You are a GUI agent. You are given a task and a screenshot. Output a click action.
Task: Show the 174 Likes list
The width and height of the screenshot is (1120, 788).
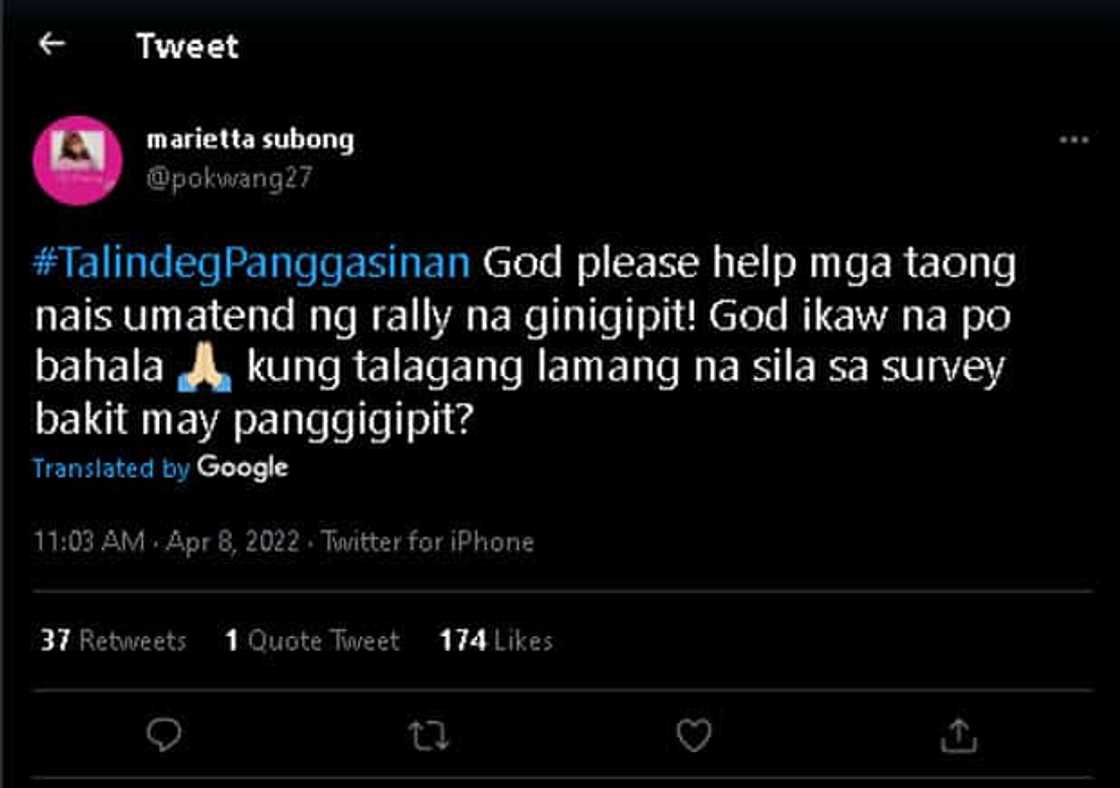click(x=496, y=640)
